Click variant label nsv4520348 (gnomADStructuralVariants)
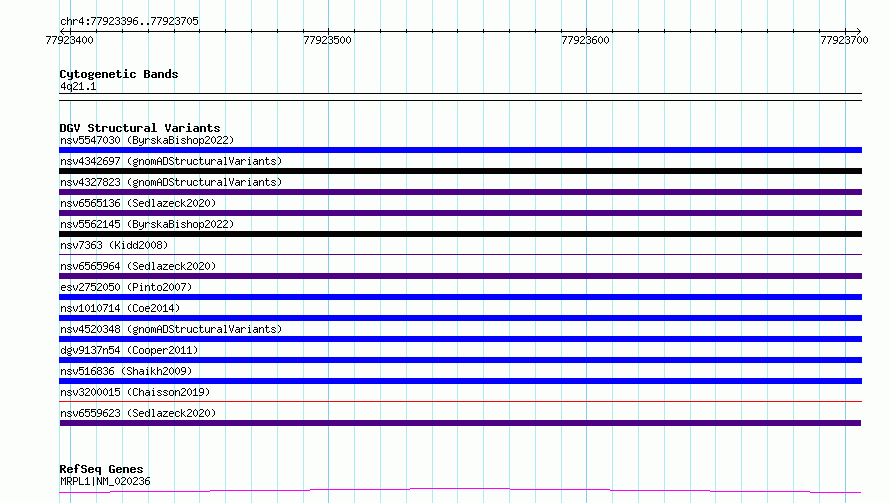Viewport: 890px width, 503px height. coord(171,329)
